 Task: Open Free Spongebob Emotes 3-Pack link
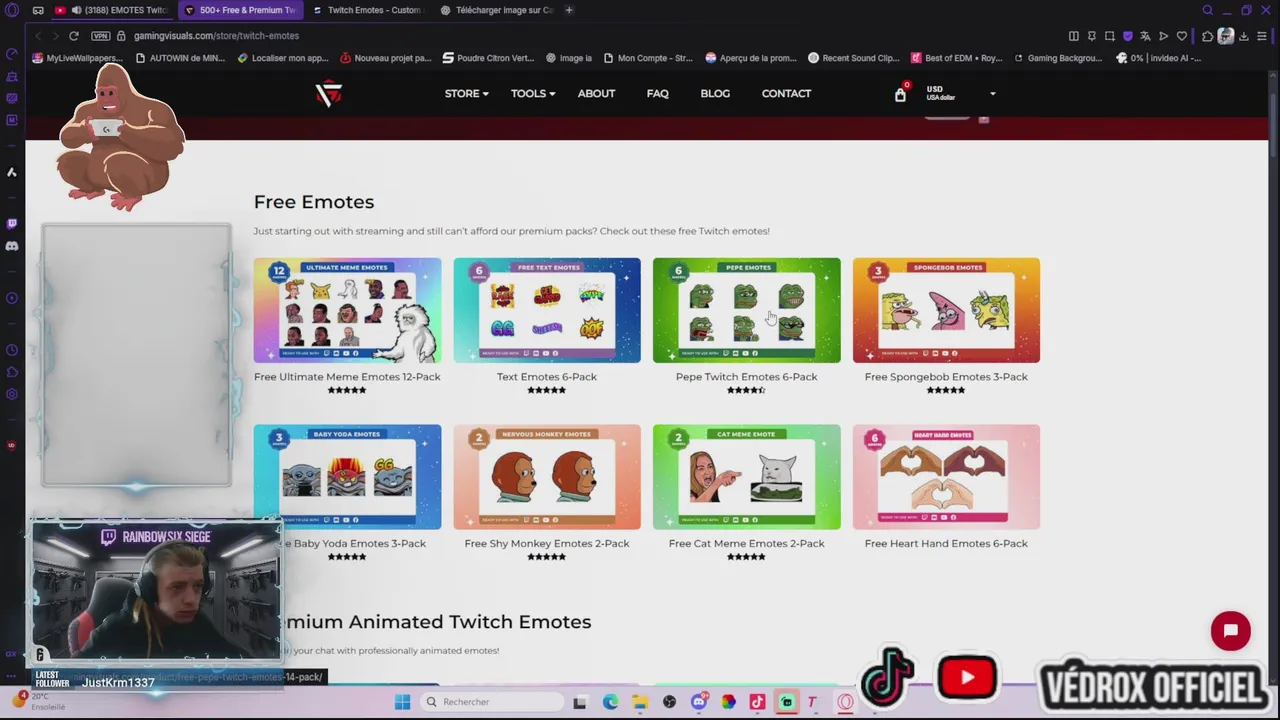coord(946,377)
